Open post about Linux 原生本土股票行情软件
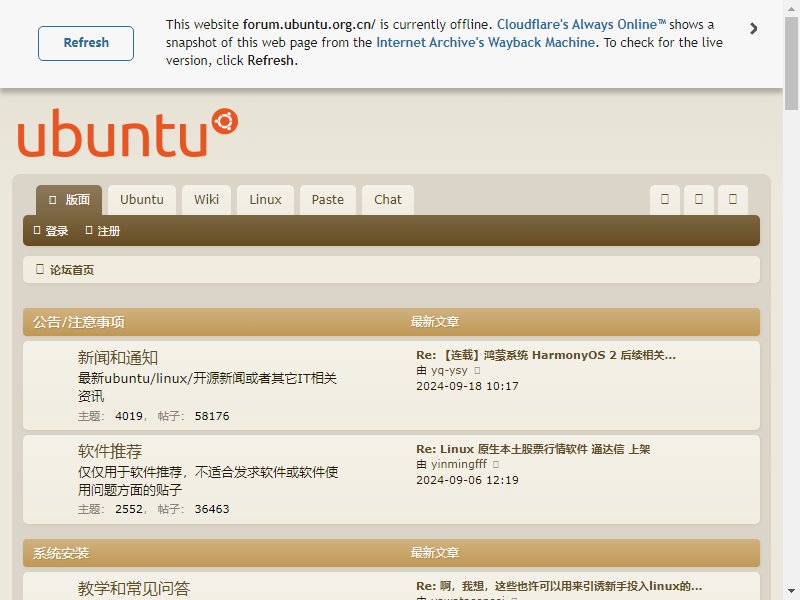The image size is (800, 600). pyautogui.click(x=533, y=449)
